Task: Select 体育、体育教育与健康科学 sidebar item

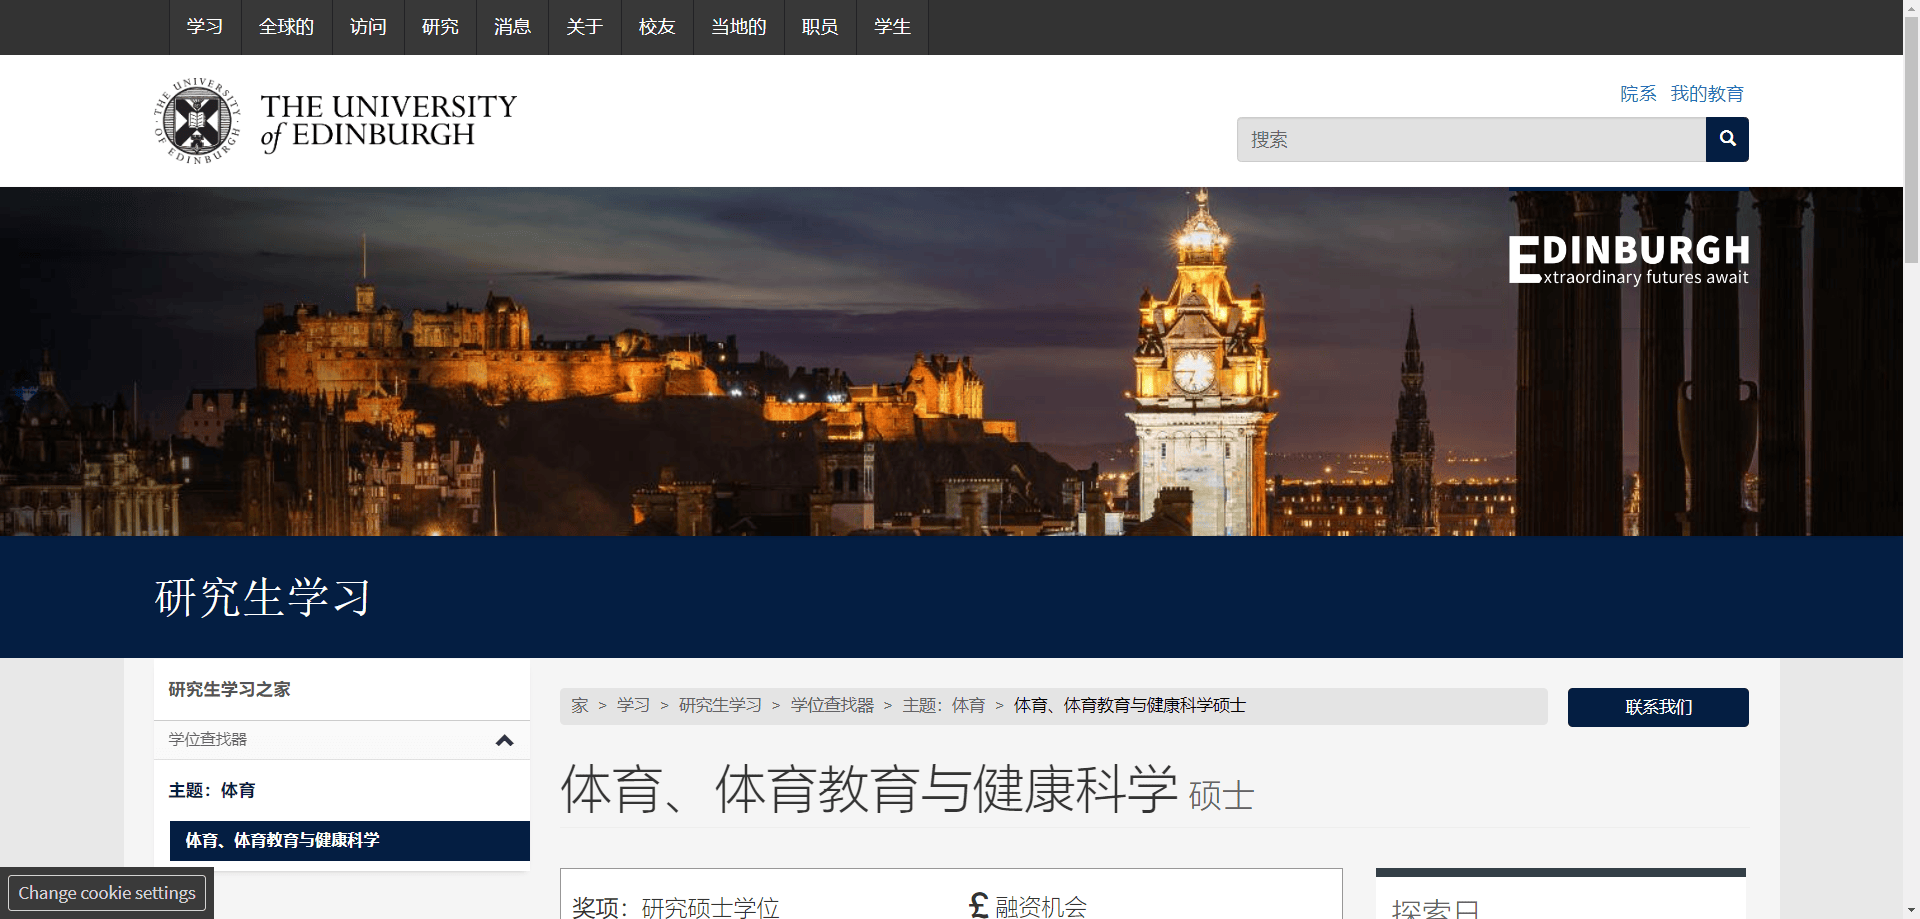Action: click(349, 840)
